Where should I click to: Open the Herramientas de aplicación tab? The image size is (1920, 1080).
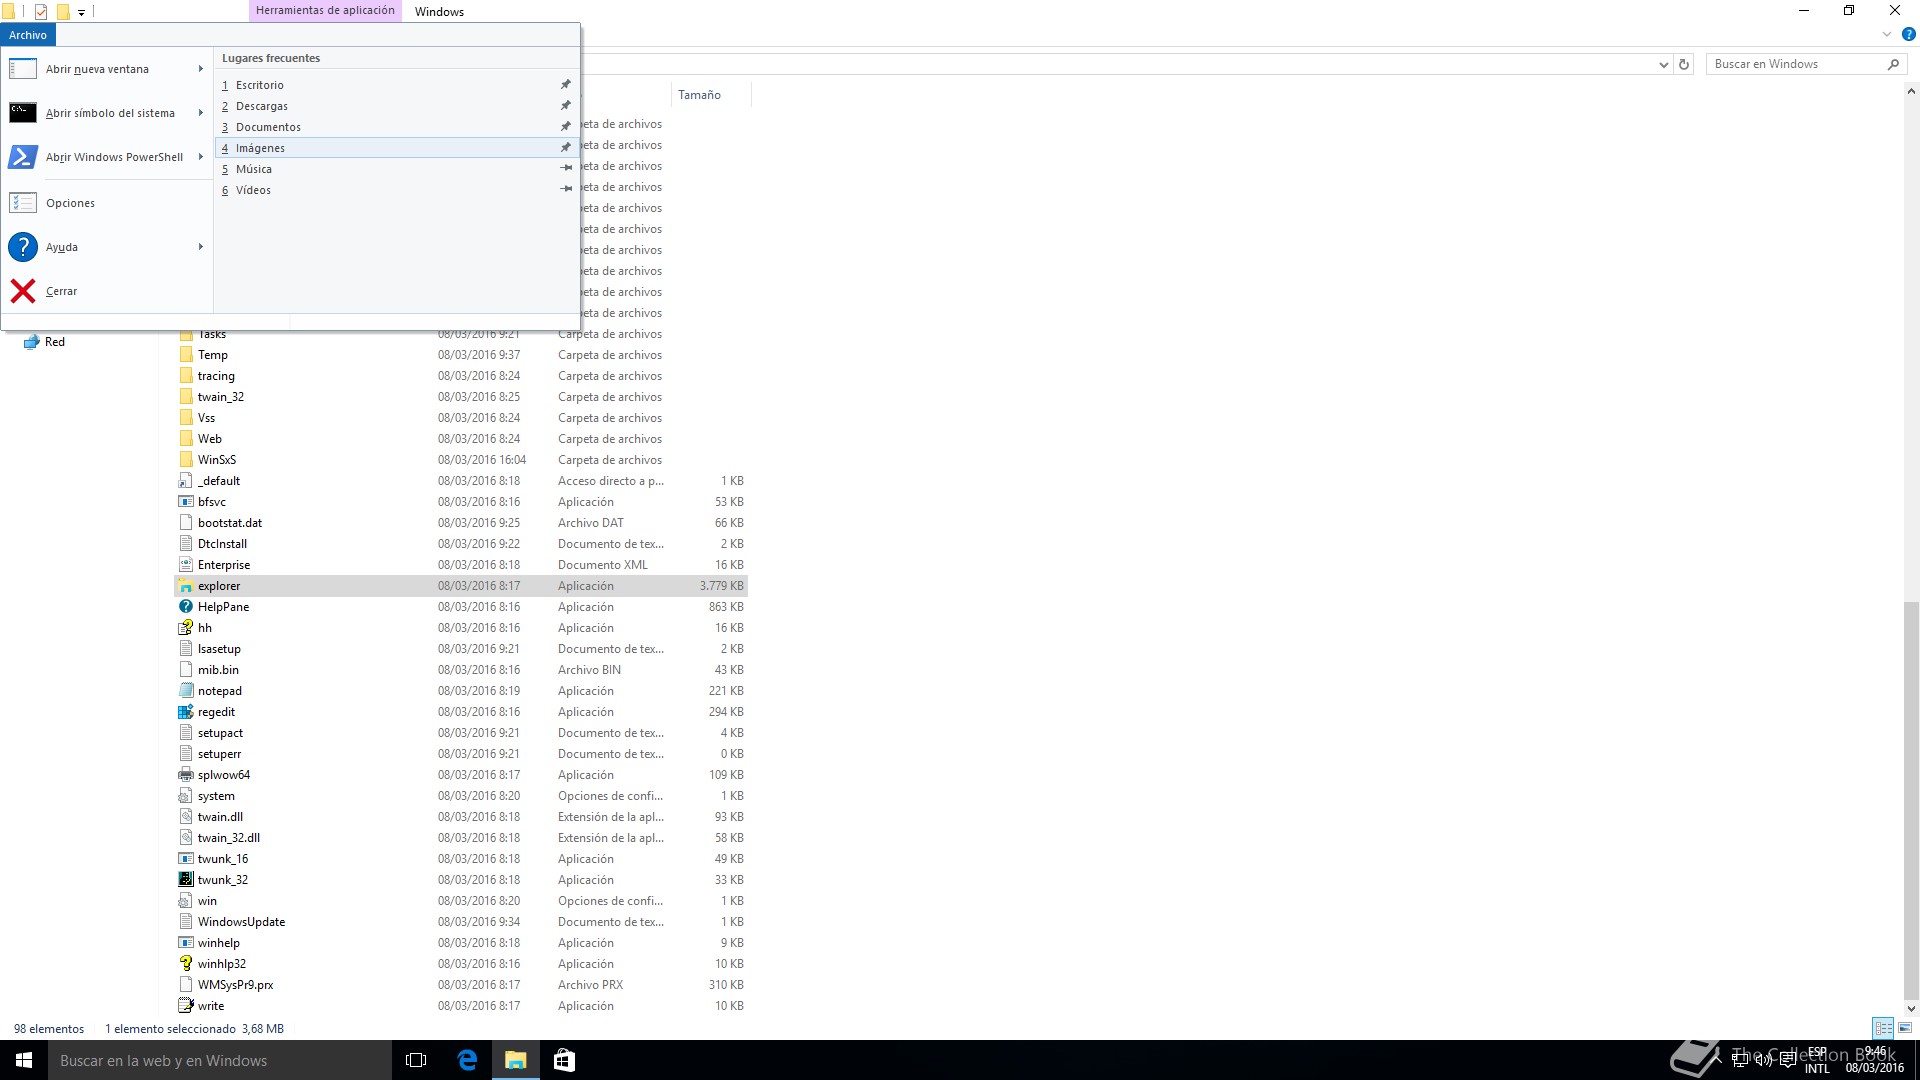[x=325, y=11]
